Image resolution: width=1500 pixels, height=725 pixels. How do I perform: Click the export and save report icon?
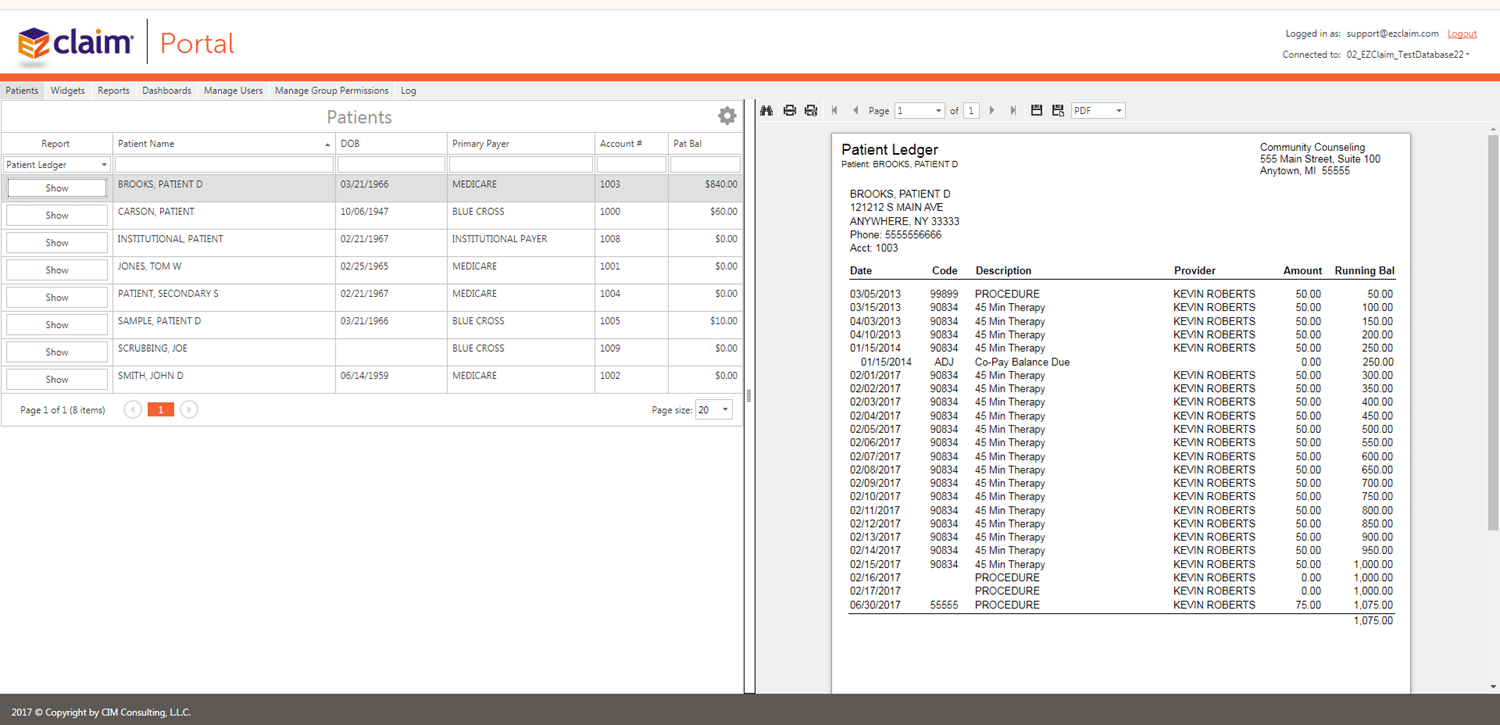point(1036,111)
